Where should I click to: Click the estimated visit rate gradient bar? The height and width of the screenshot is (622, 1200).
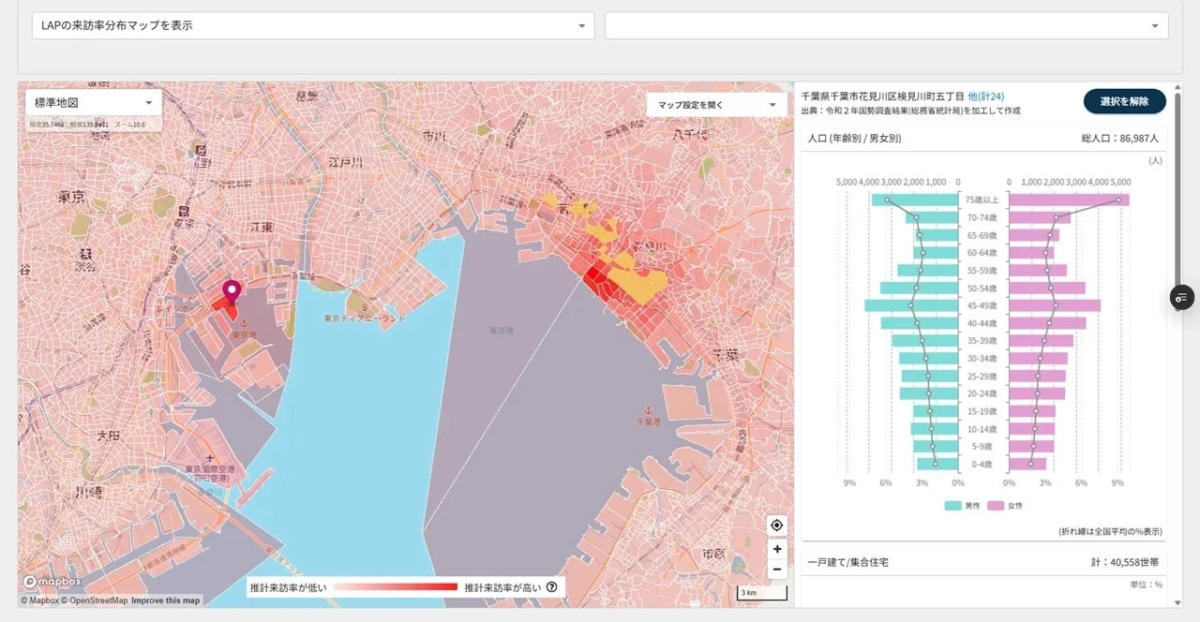pyautogui.click(x=394, y=588)
